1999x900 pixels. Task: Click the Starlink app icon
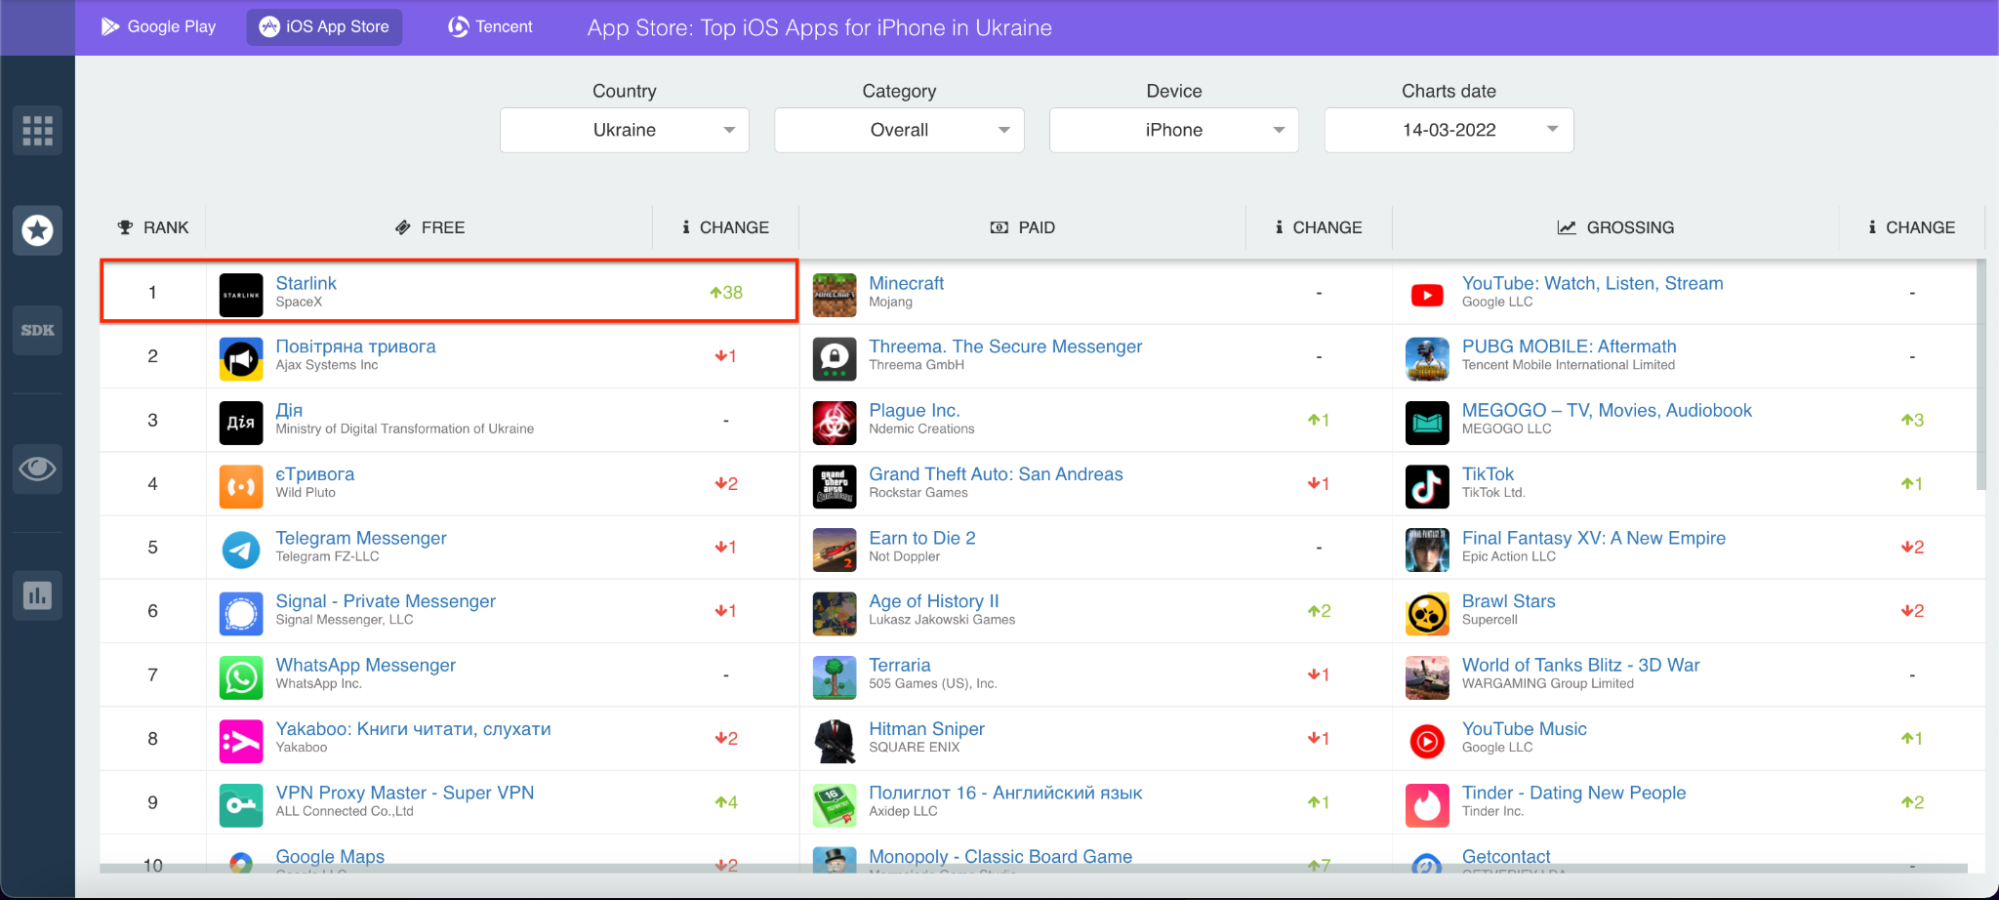[241, 294]
